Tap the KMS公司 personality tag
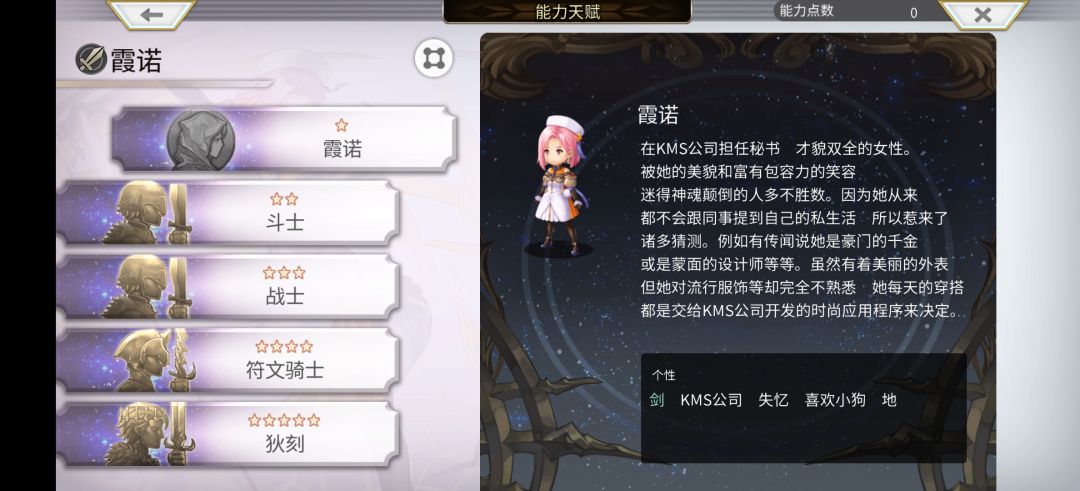The width and height of the screenshot is (1080, 491). 712,400
